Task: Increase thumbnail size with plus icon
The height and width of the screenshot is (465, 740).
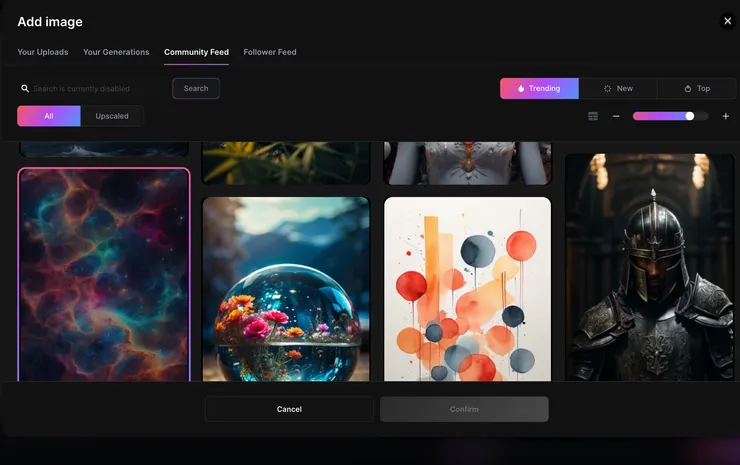Action: coord(725,116)
